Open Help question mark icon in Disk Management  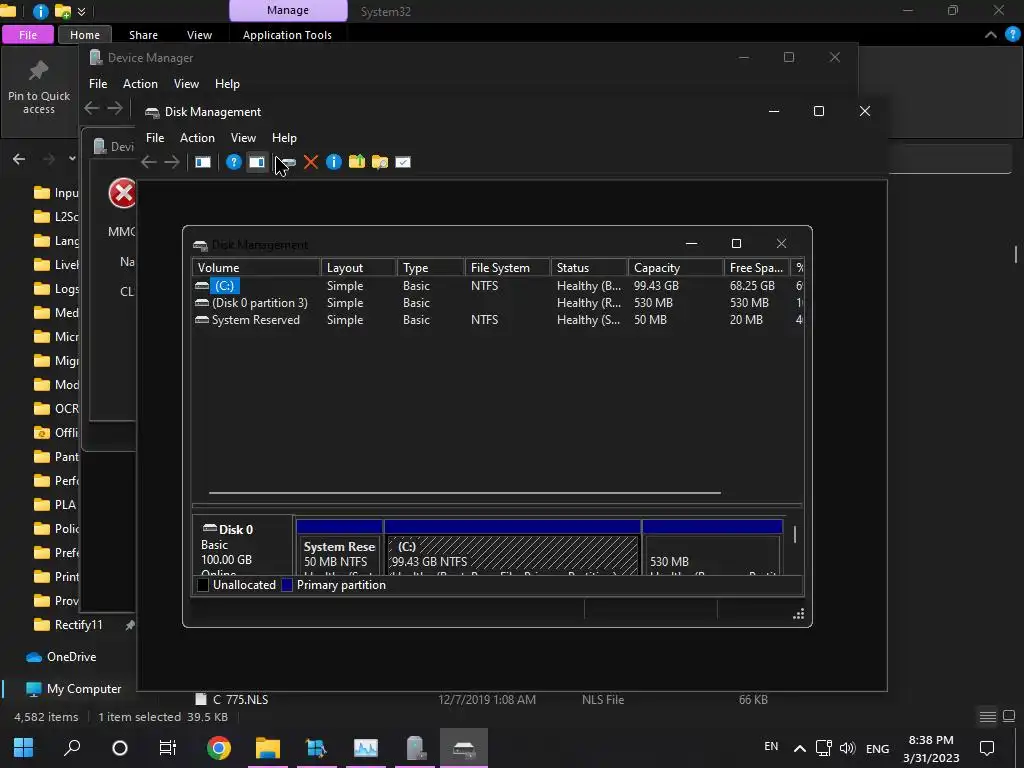click(x=233, y=162)
